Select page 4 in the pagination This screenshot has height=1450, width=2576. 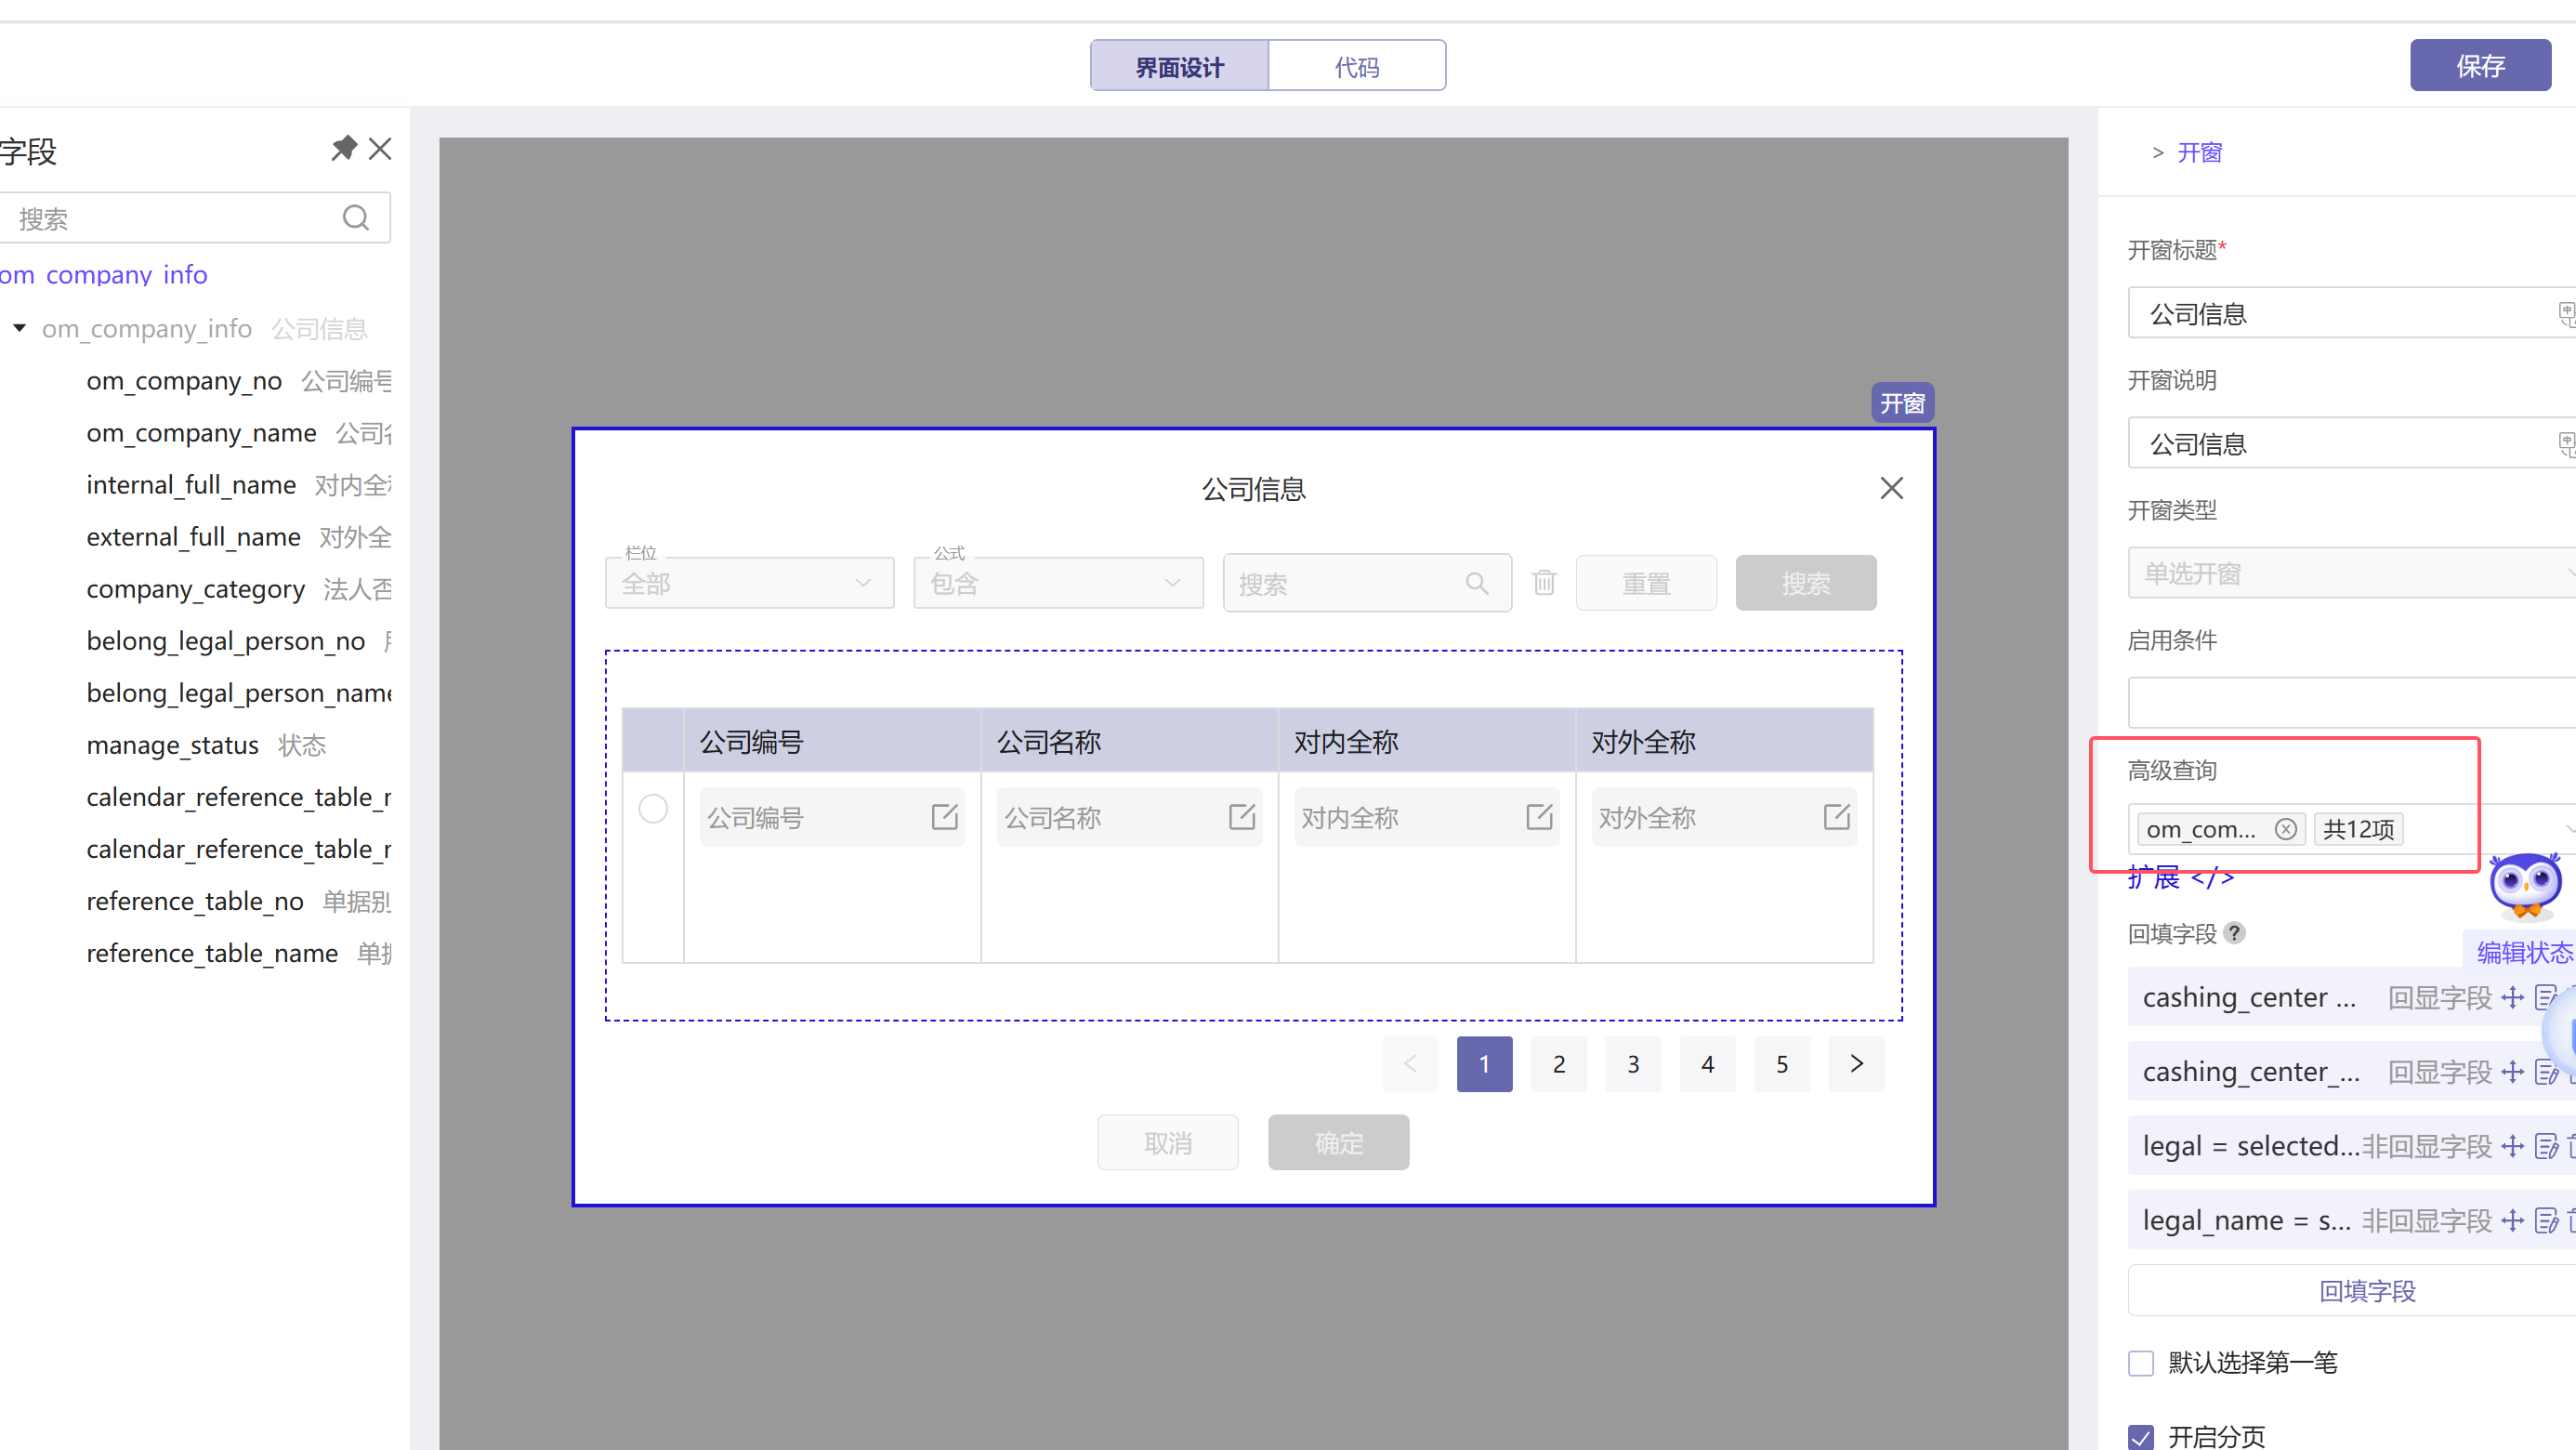(x=1707, y=1064)
